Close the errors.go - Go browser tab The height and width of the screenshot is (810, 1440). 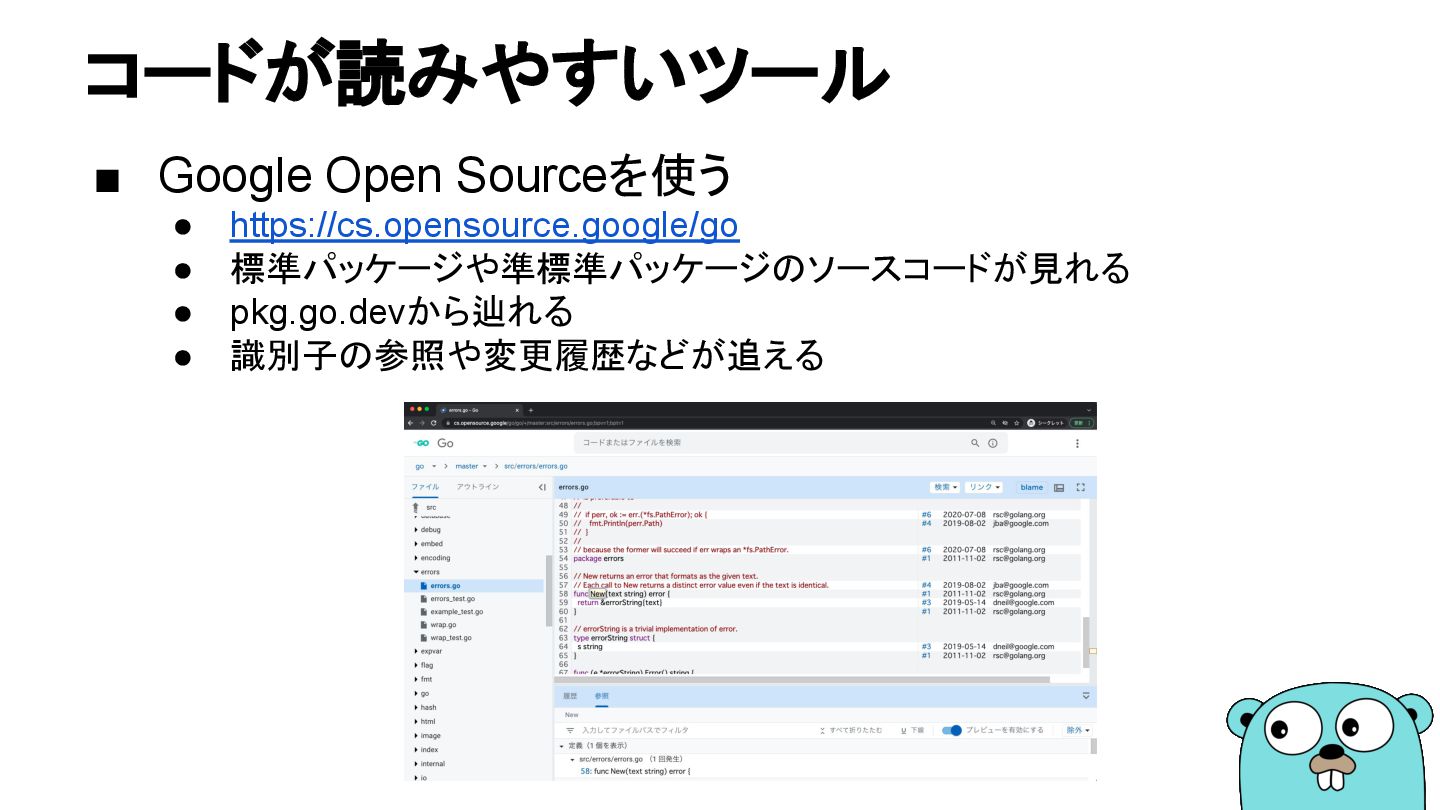(517, 410)
